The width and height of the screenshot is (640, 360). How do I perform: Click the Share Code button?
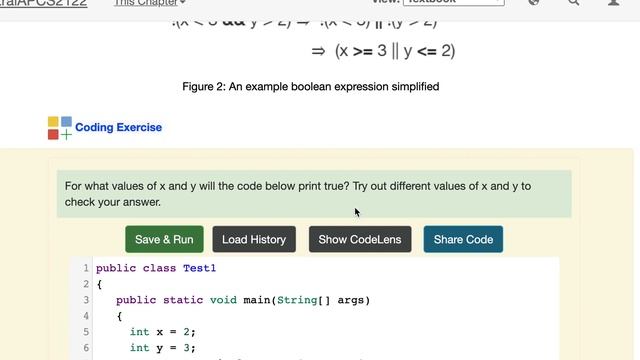pos(463,239)
